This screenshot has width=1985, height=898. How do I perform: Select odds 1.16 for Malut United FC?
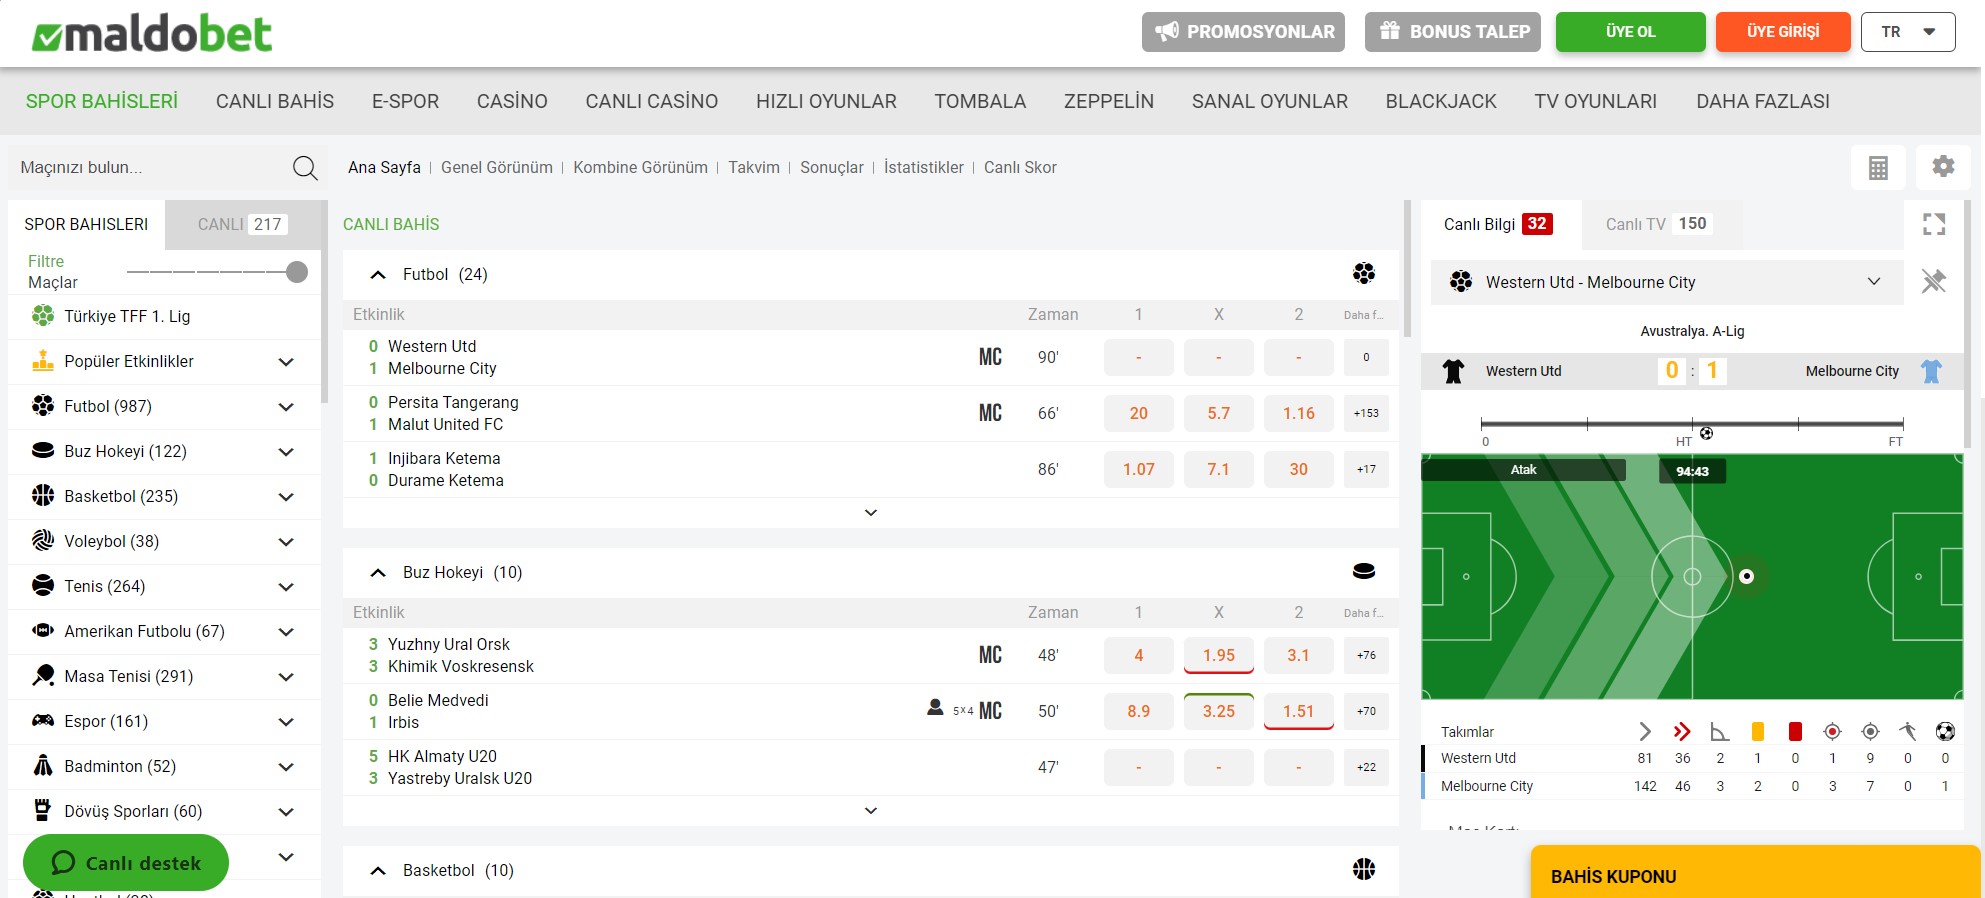(x=1299, y=413)
